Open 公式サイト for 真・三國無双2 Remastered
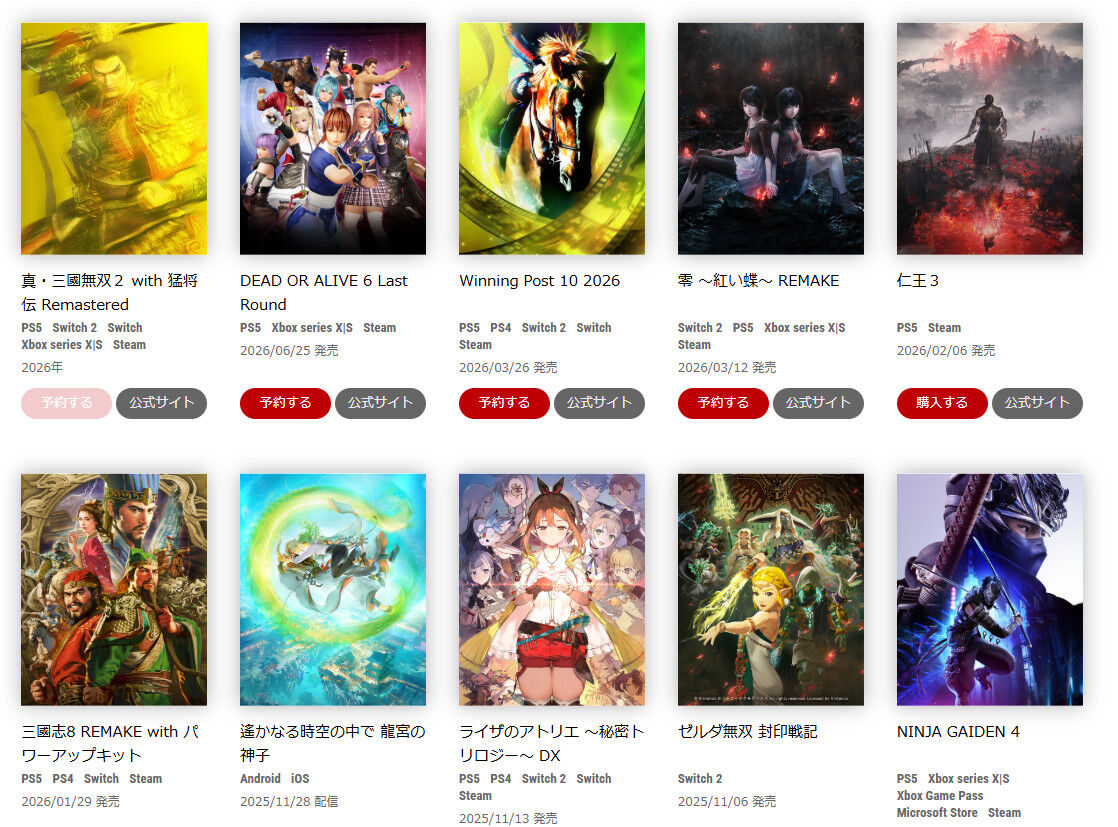The image size is (1118, 827). pyautogui.click(x=161, y=403)
